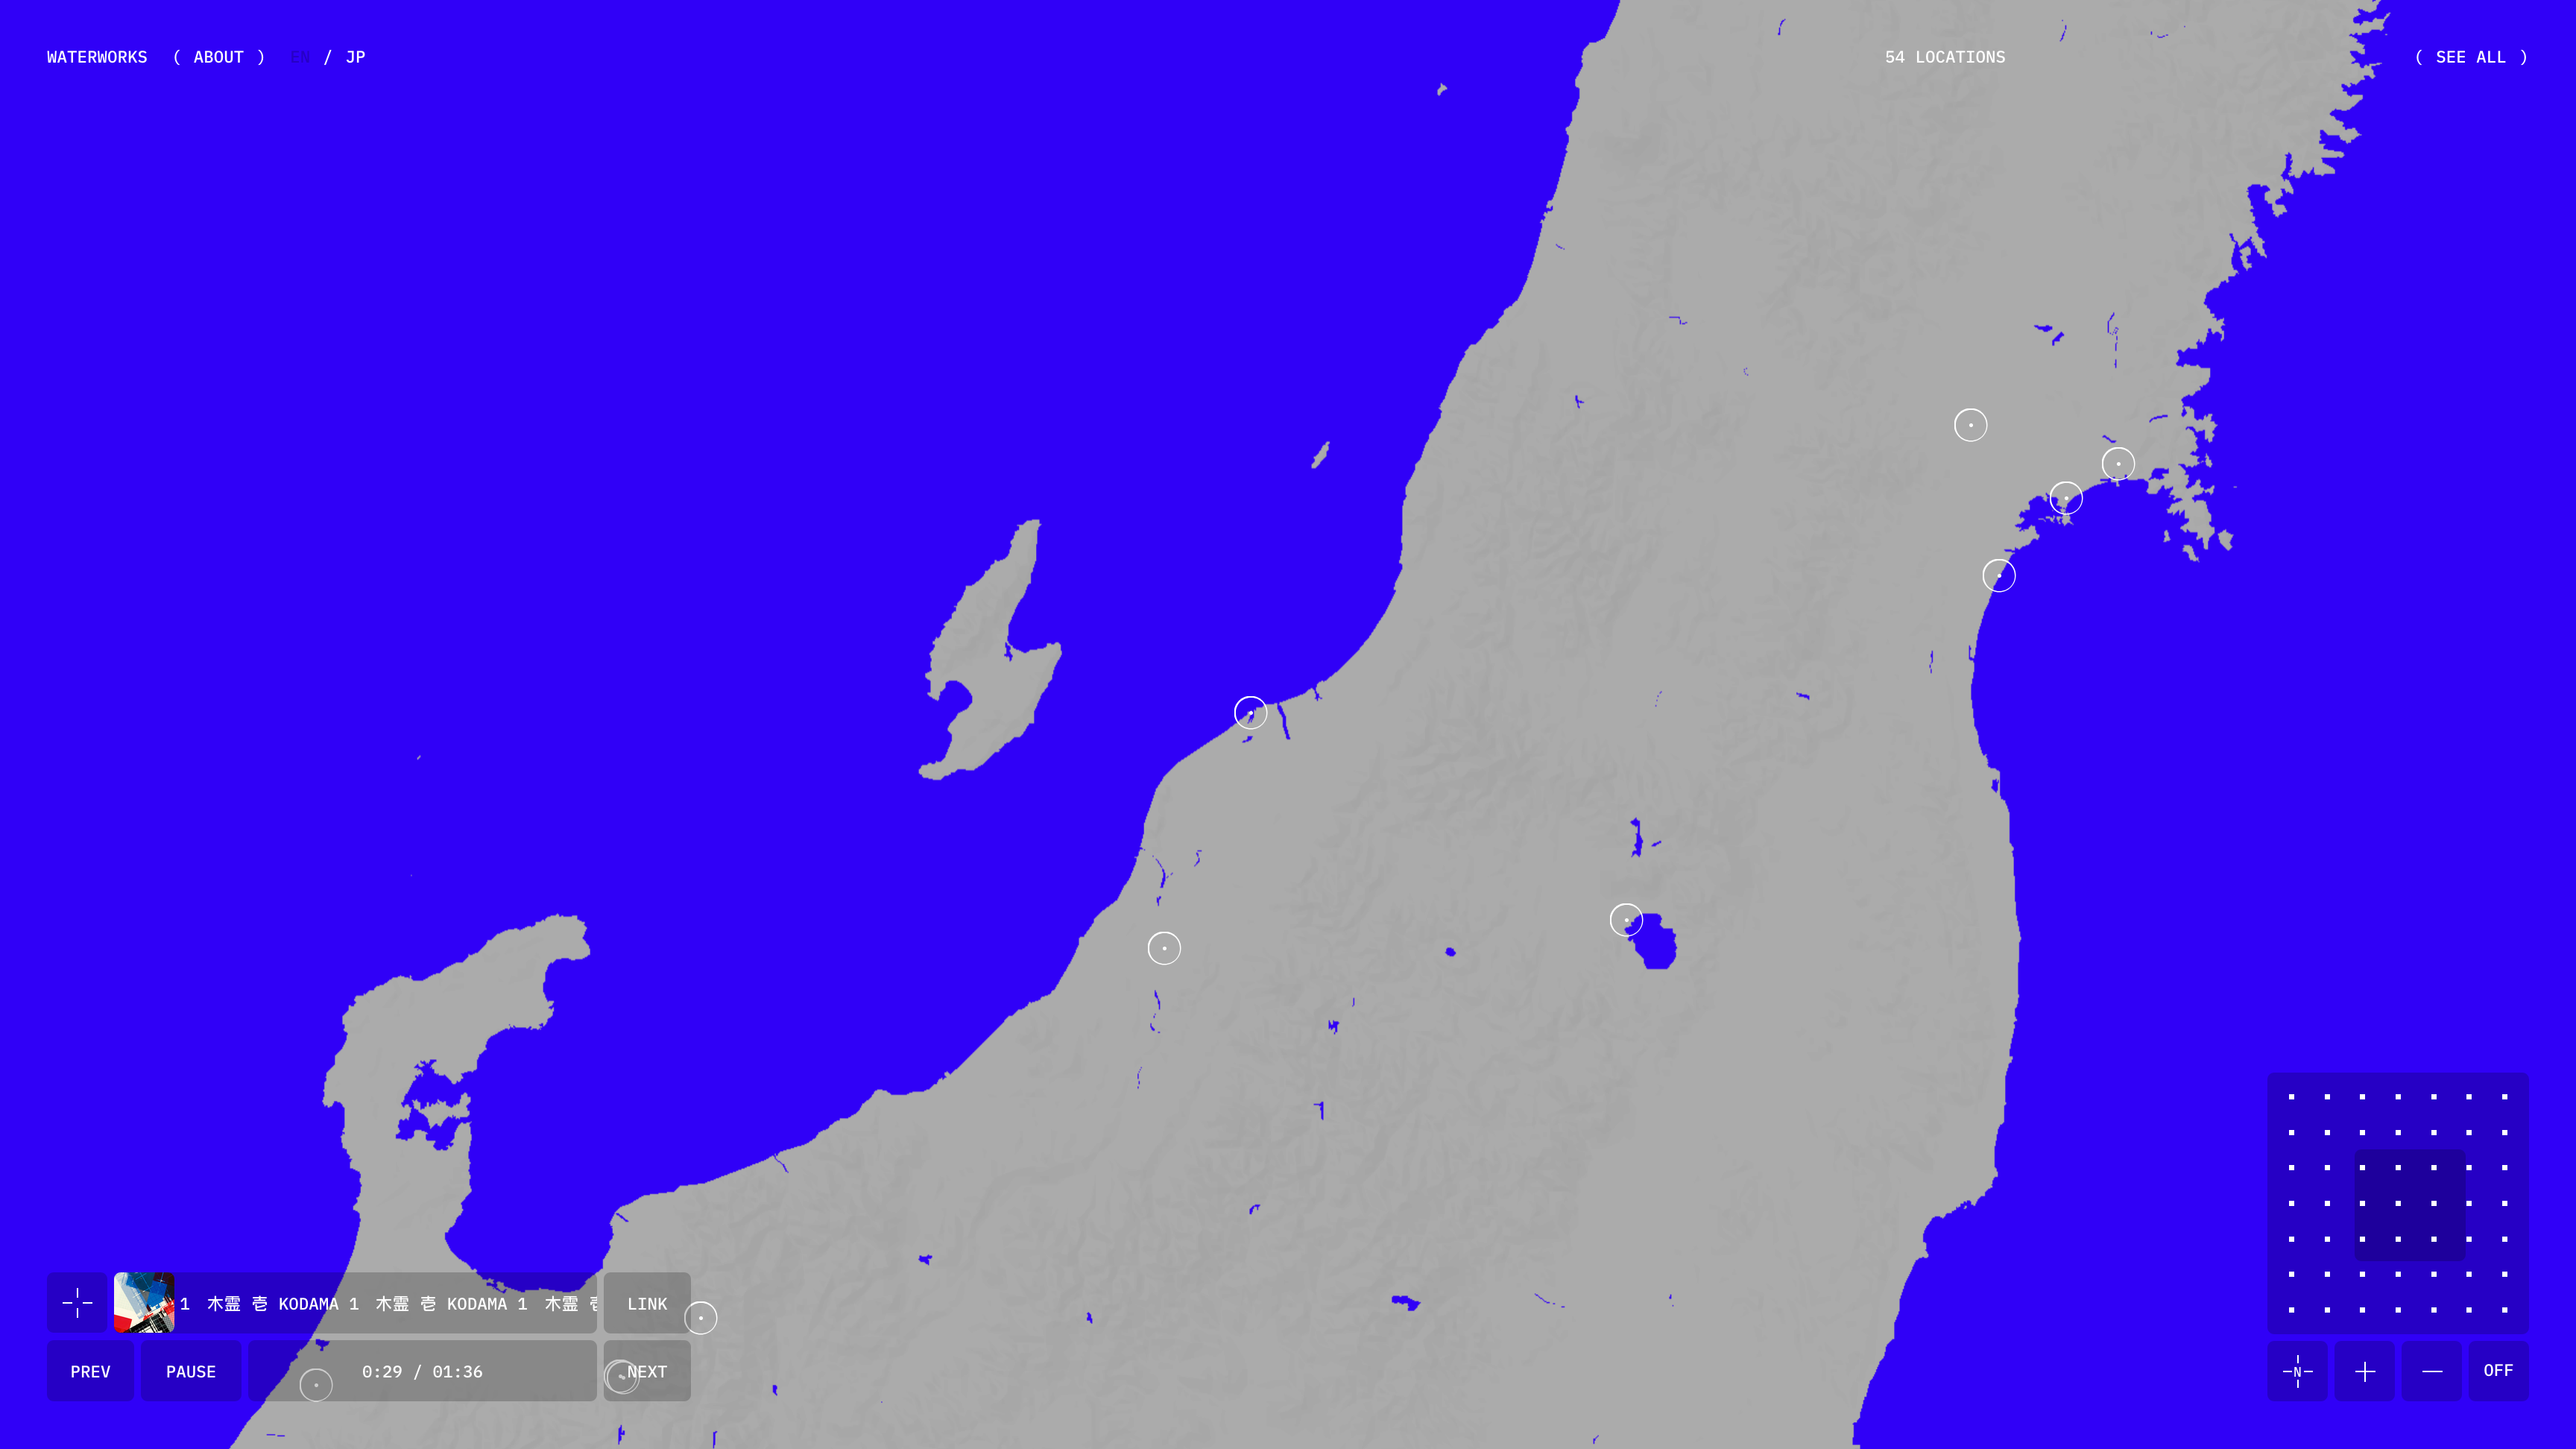Click the Kodama album art thumbnail
The image size is (2576, 1449).
[144, 1303]
